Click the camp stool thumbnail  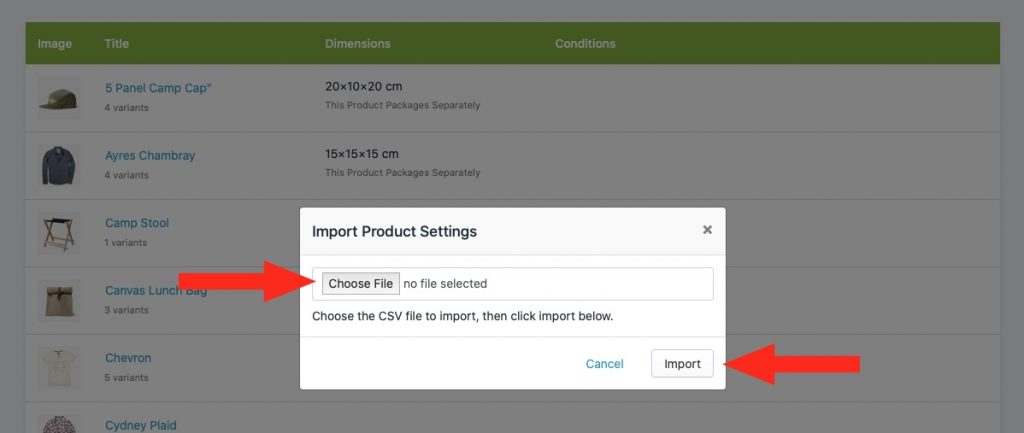click(58, 233)
